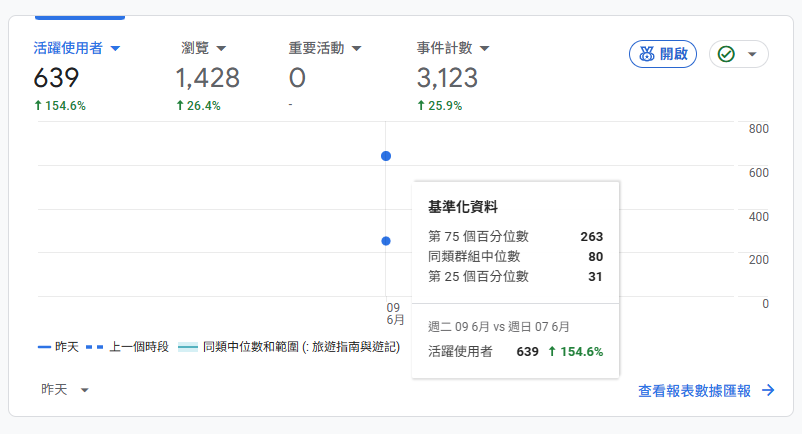Viewport: 802px width, 434px height.
Task: Click the 3,123 event count value
Action: [447, 78]
